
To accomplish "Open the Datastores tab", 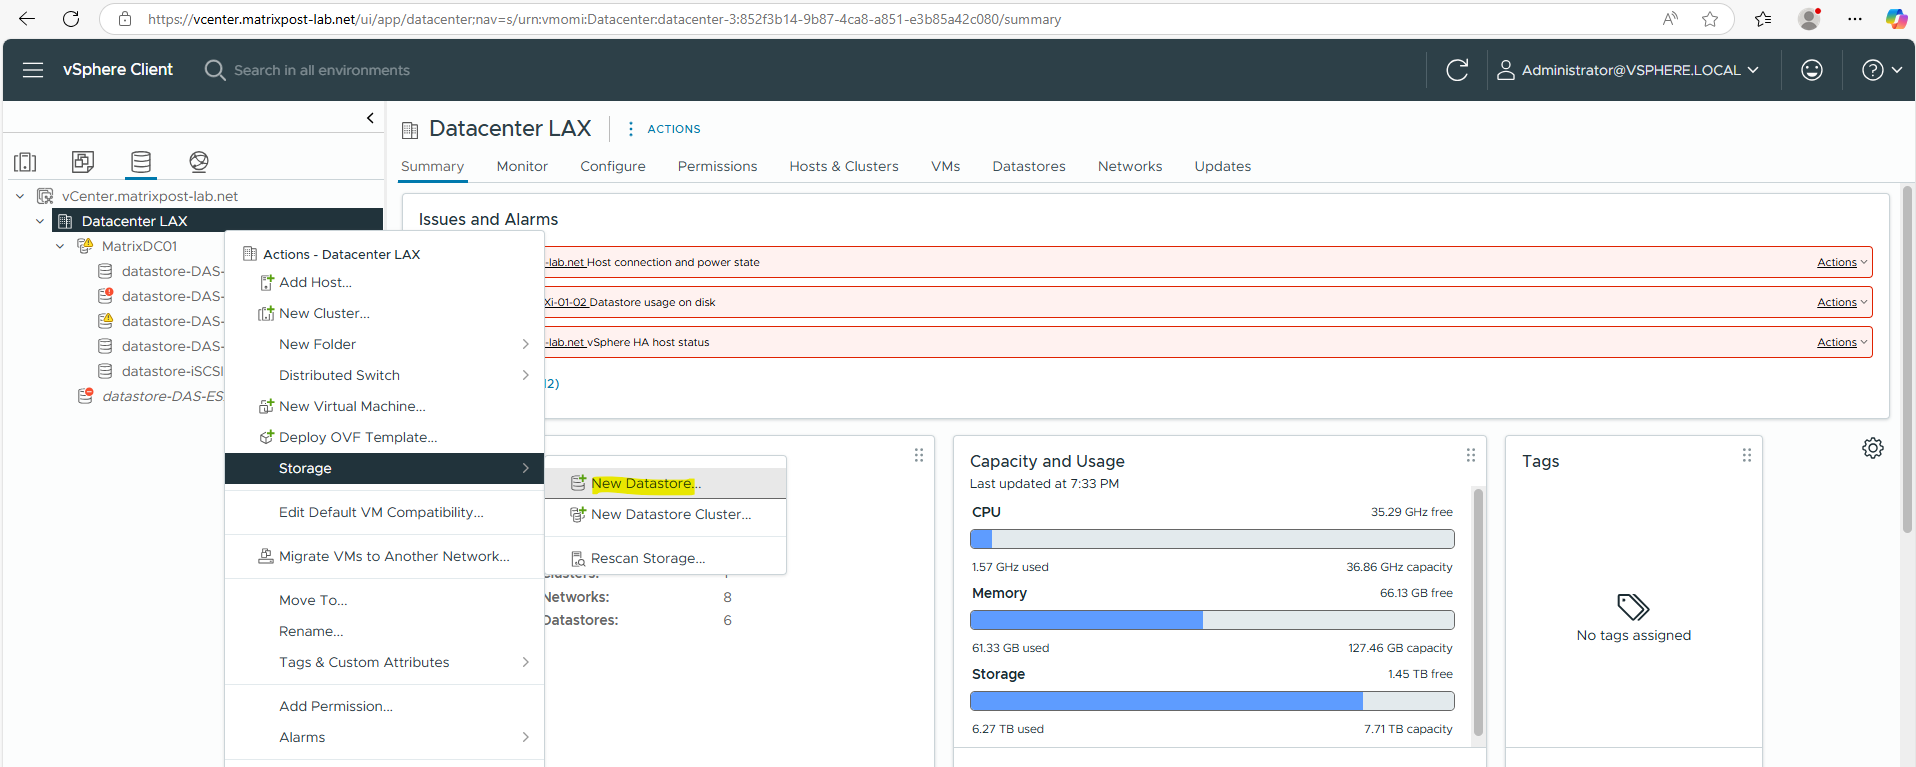I will tap(1029, 166).
